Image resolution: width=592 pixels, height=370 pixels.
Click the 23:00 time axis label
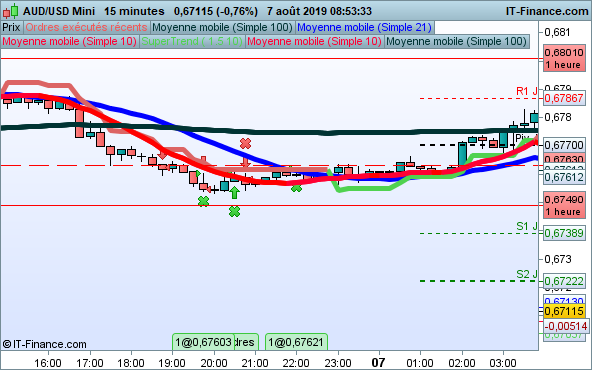tap(338, 363)
